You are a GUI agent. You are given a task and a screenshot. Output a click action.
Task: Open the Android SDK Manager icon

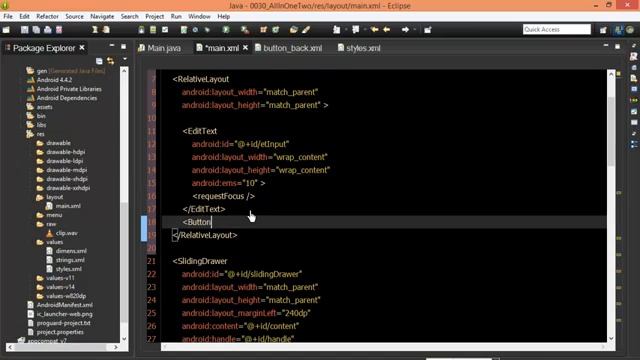[x=142, y=30]
